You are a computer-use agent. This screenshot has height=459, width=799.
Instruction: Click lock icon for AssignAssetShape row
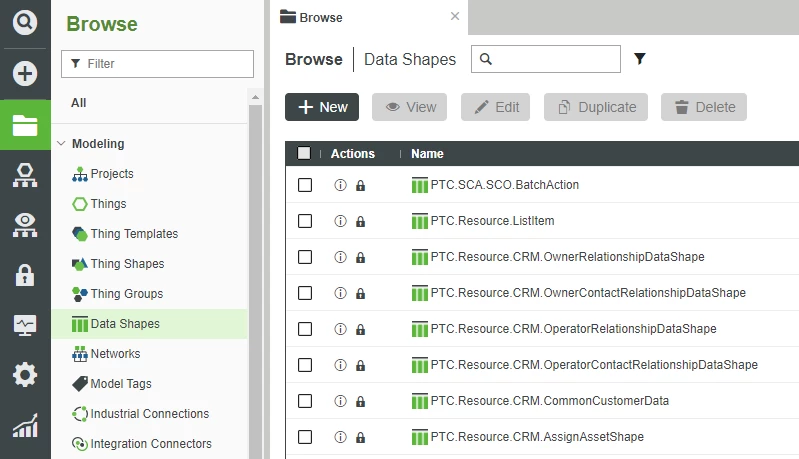coord(360,437)
